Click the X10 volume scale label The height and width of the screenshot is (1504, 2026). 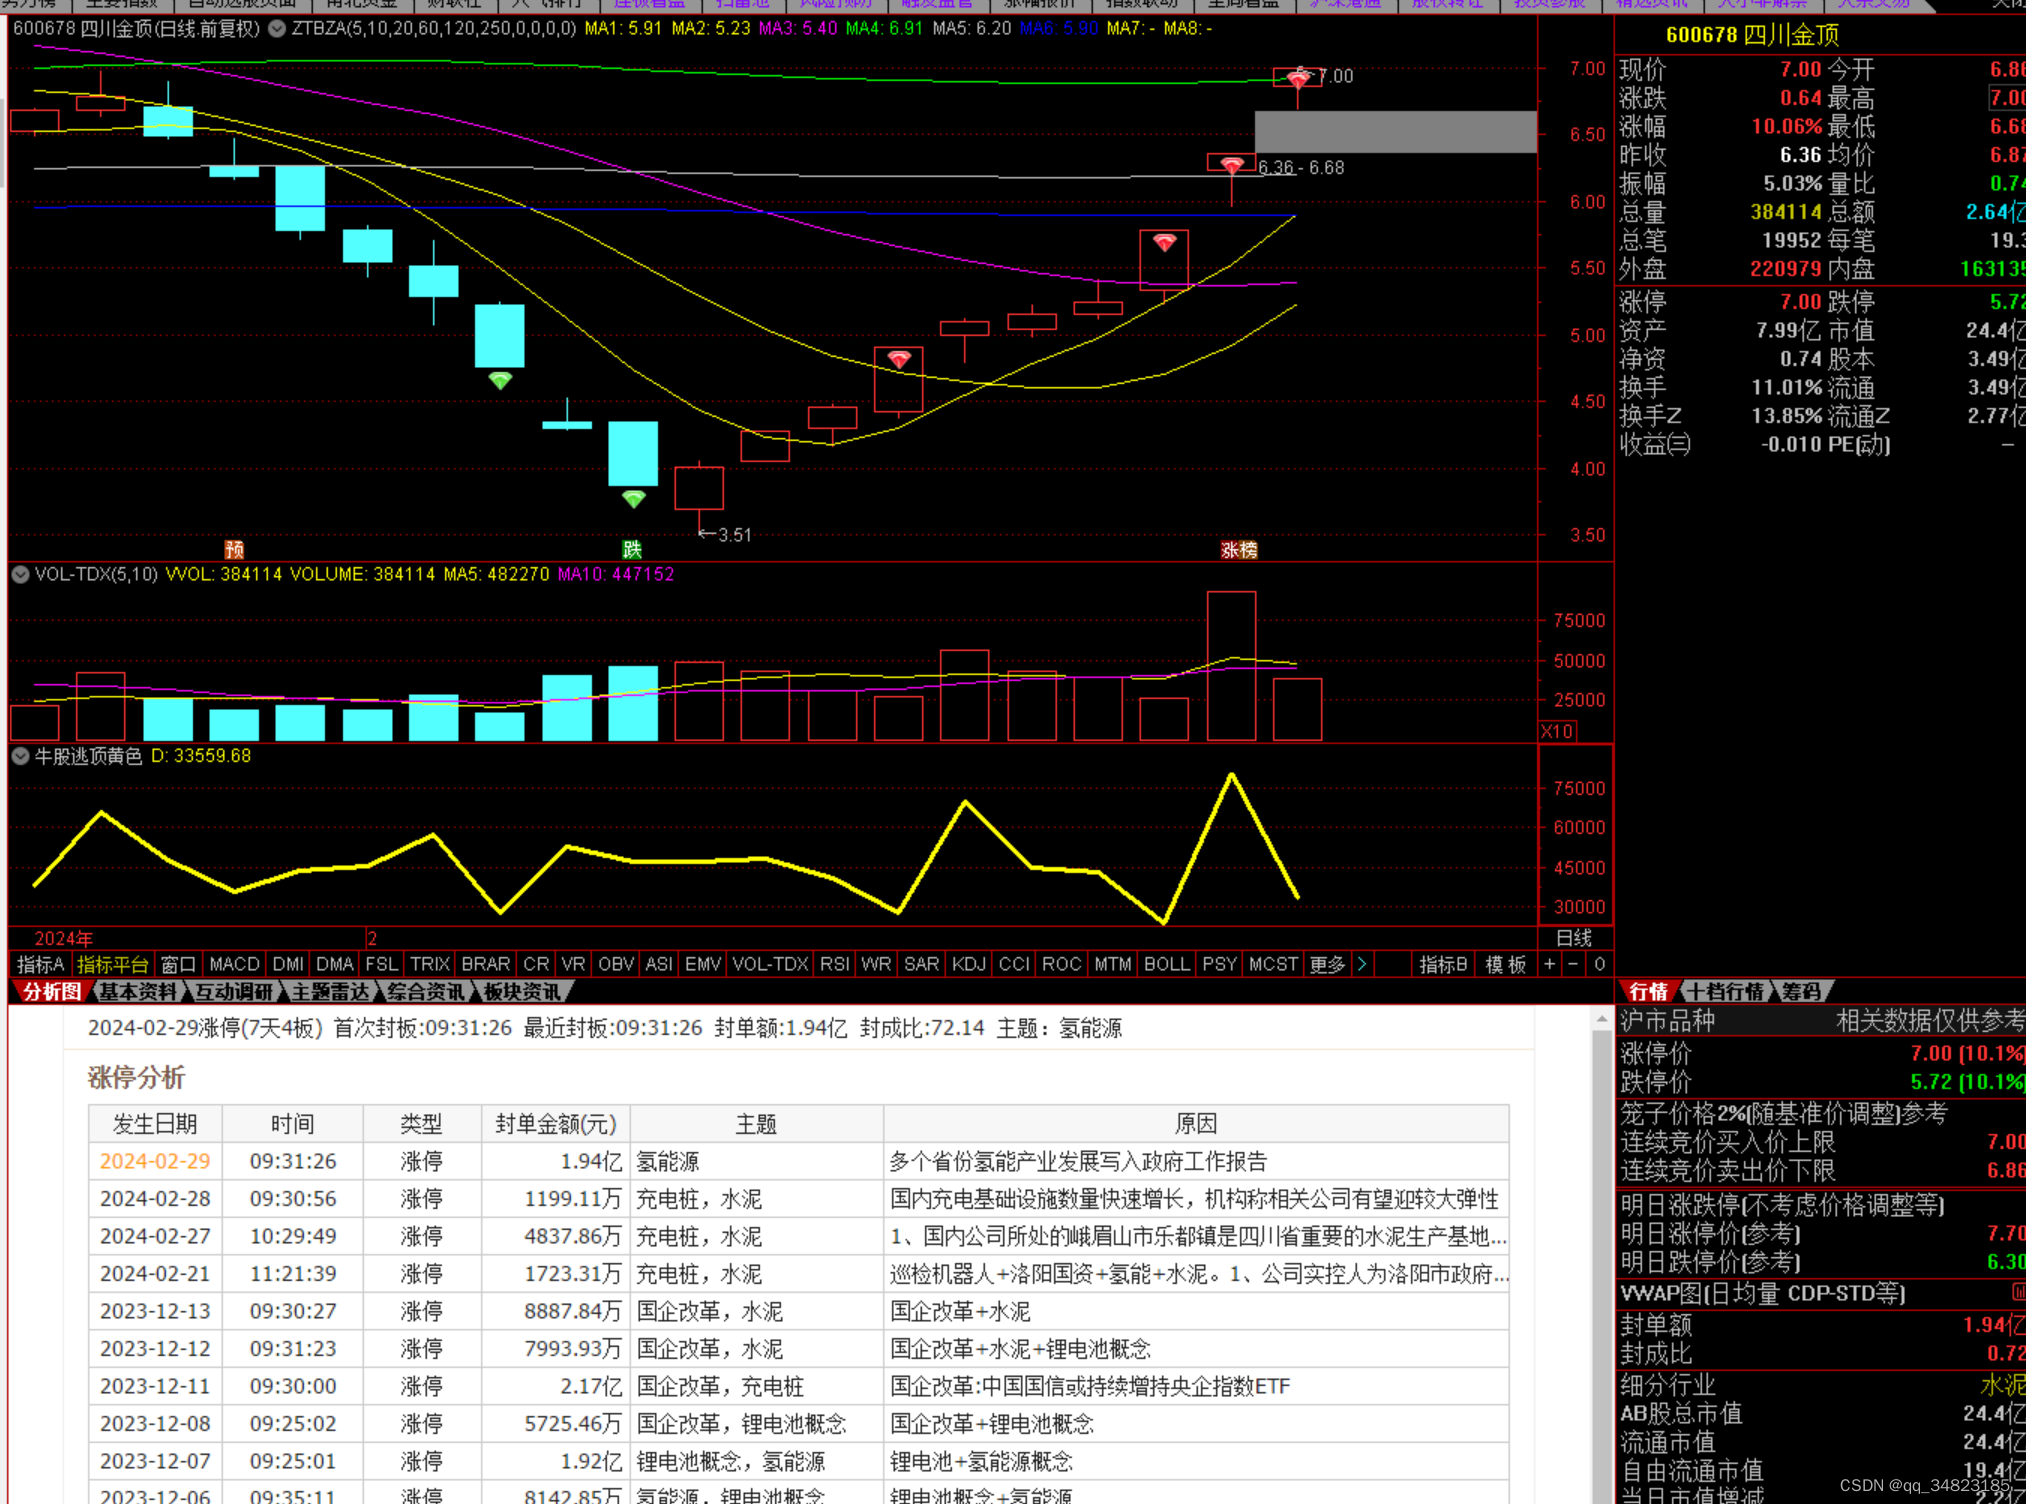1557,731
